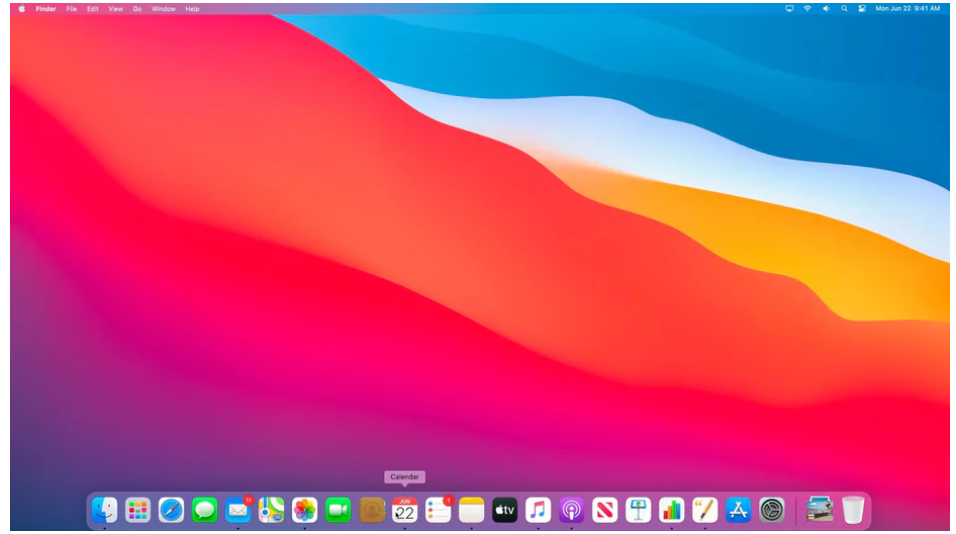Open Finder from the Dock
This screenshot has width=956, height=534.
104,510
